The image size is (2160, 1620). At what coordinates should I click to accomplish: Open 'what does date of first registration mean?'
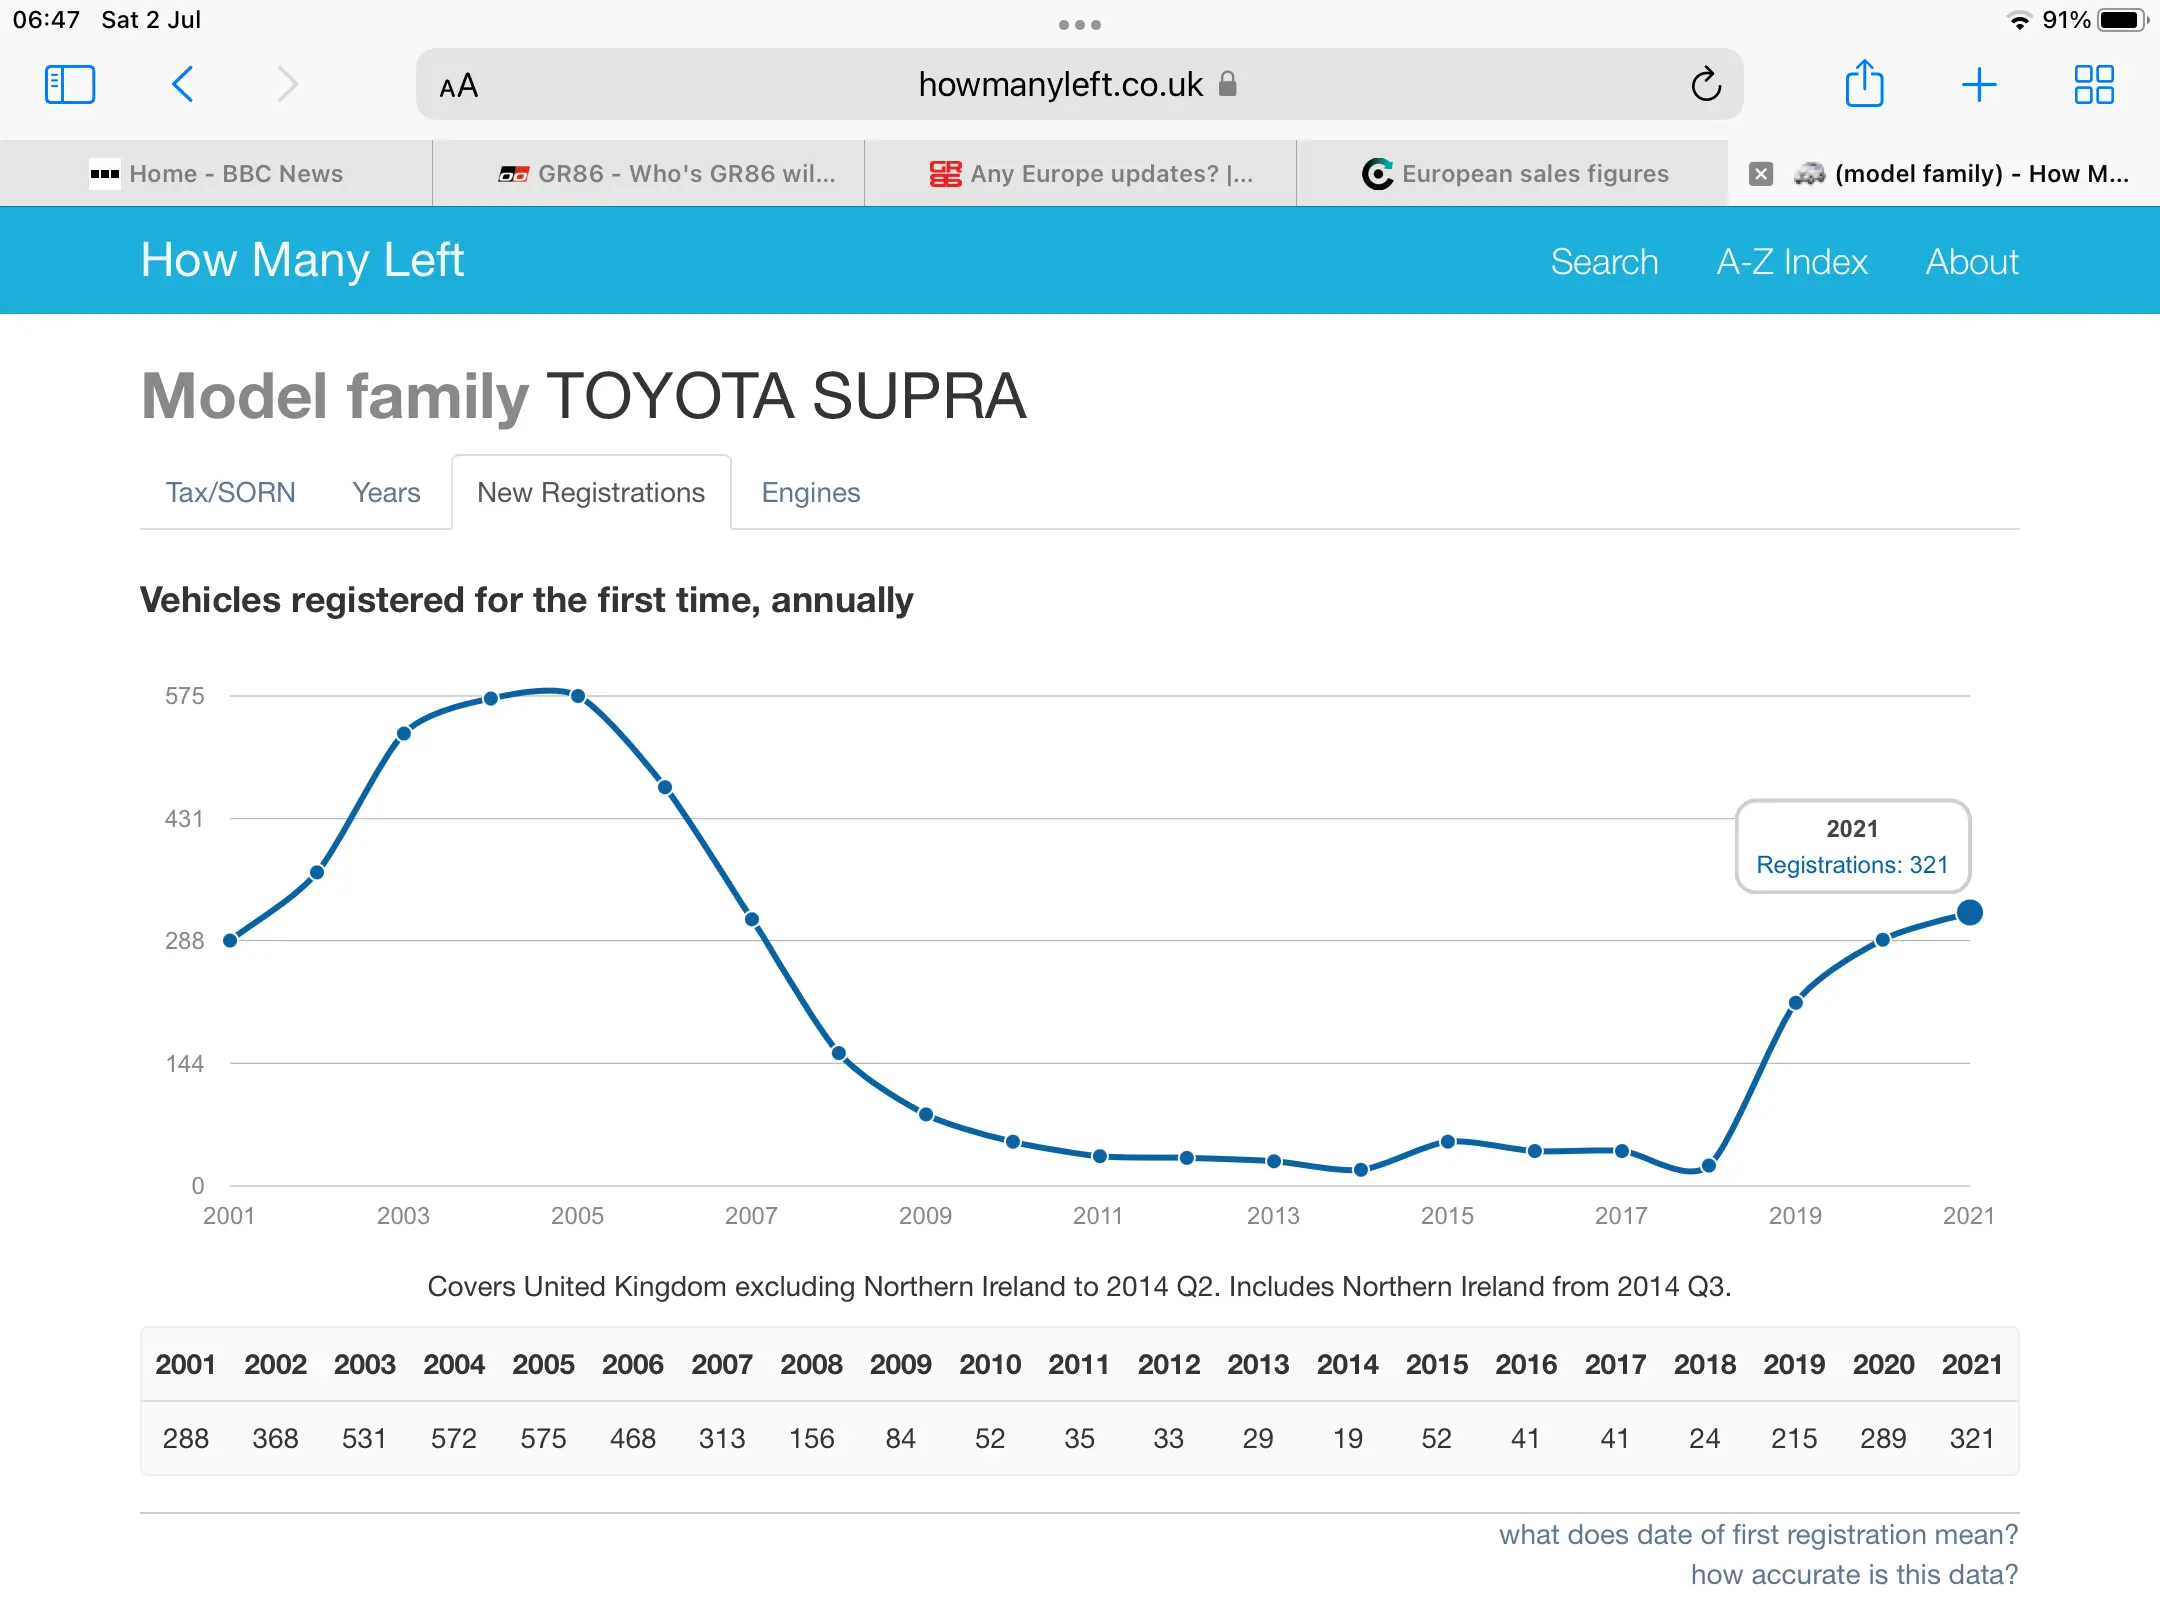[1758, 1535]
